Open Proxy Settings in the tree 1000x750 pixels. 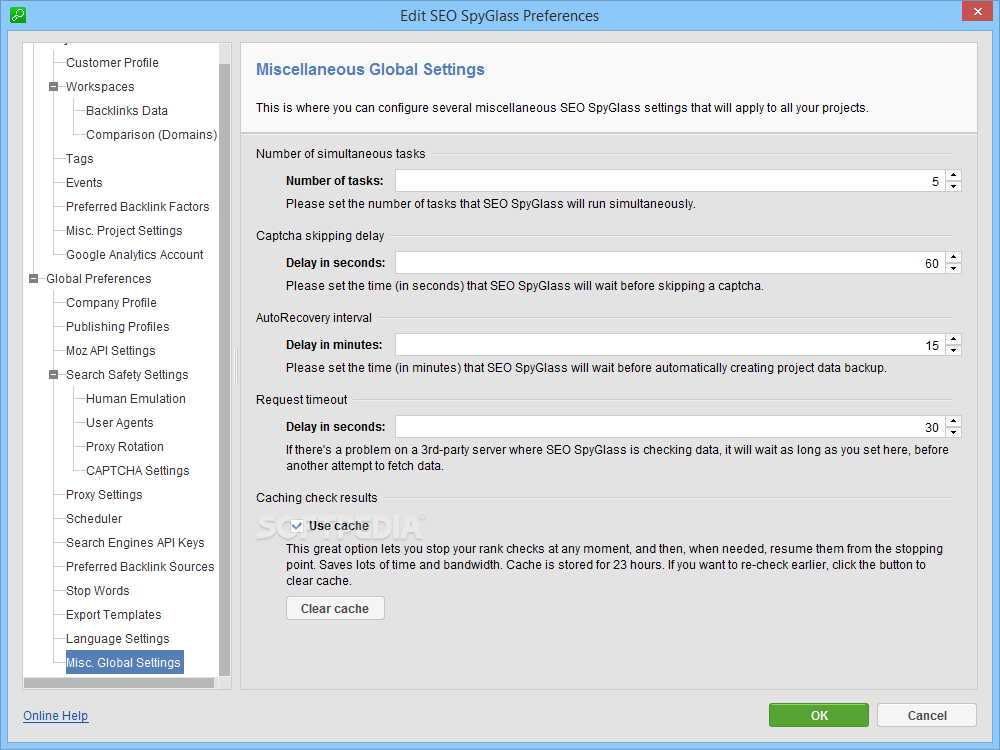(x=105, y=495)
